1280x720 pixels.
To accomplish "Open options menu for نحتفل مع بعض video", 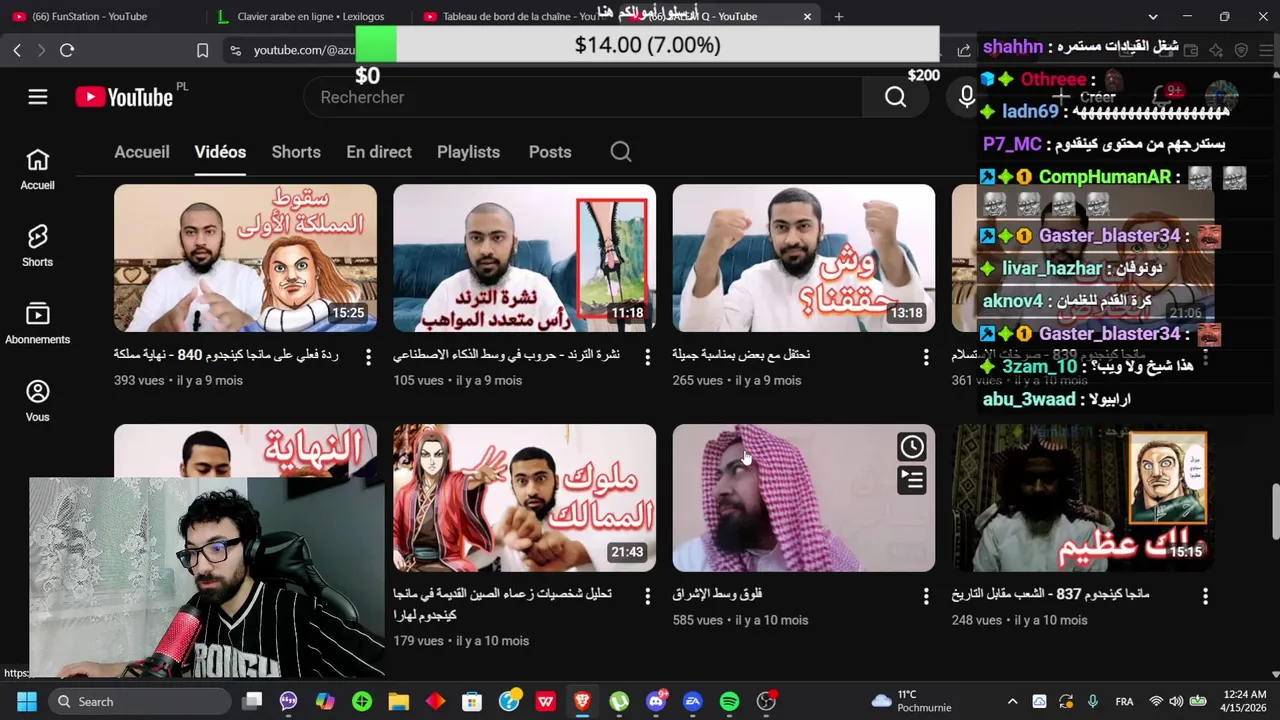I will pos(926,356).
